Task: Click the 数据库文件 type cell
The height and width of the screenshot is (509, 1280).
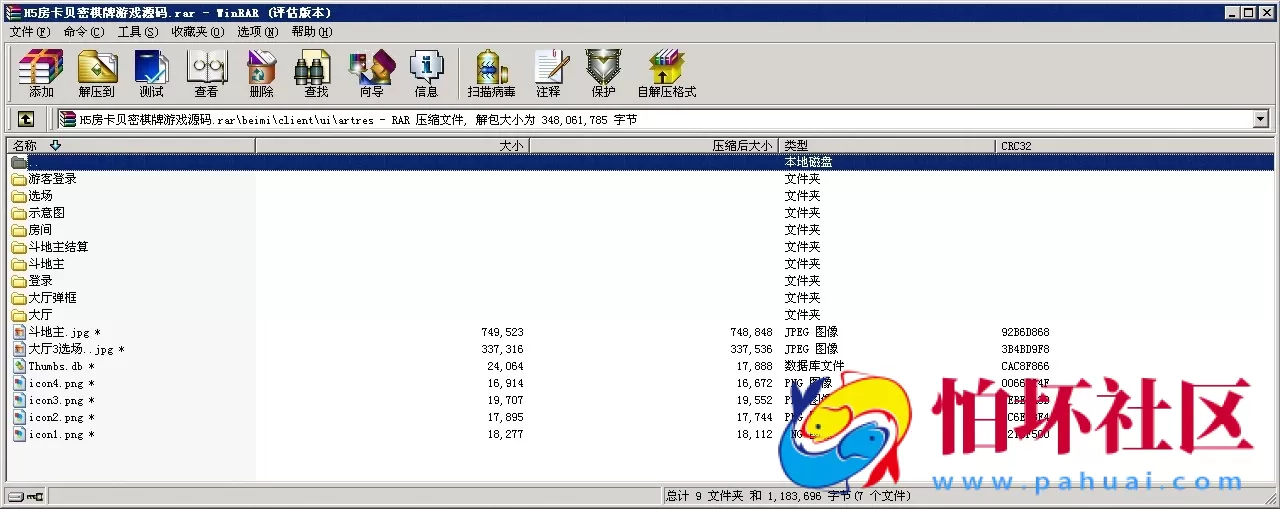Action: click(814, 366)
